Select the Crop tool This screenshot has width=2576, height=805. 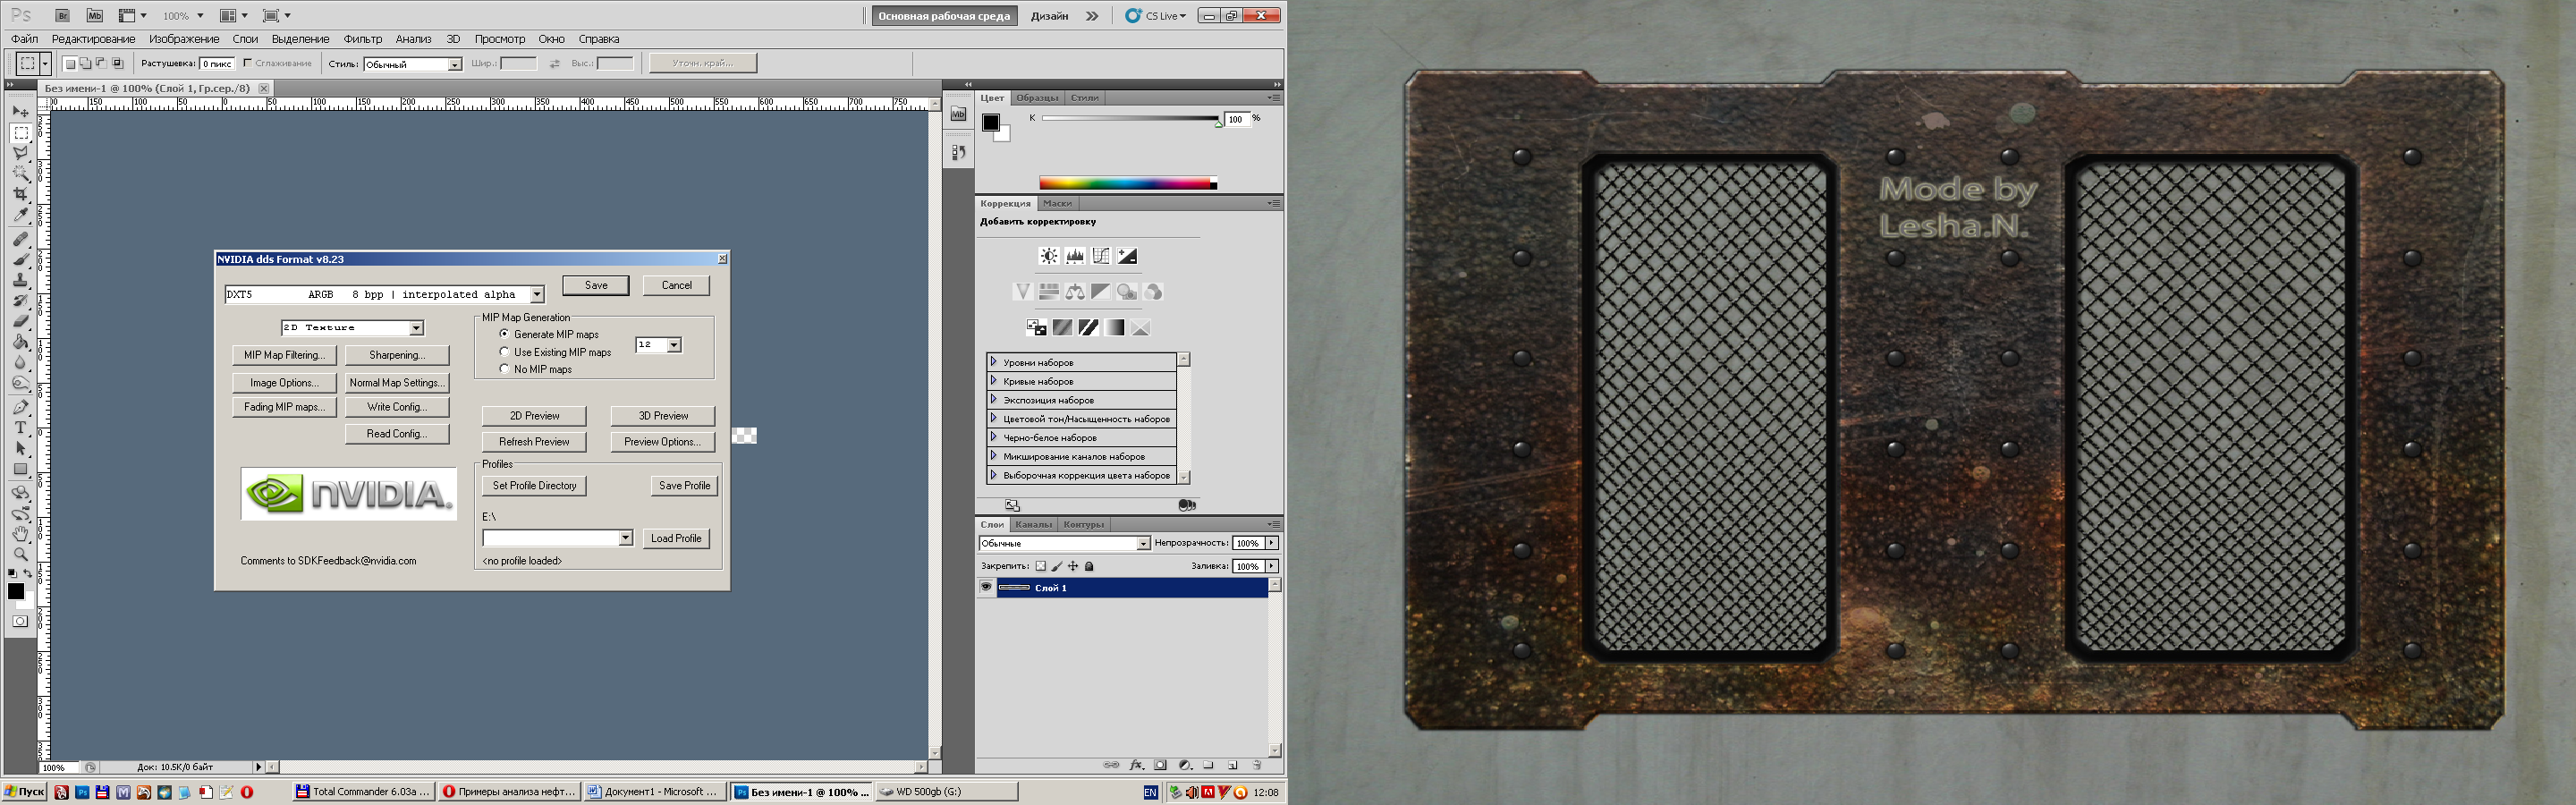(x=20, y=194)
